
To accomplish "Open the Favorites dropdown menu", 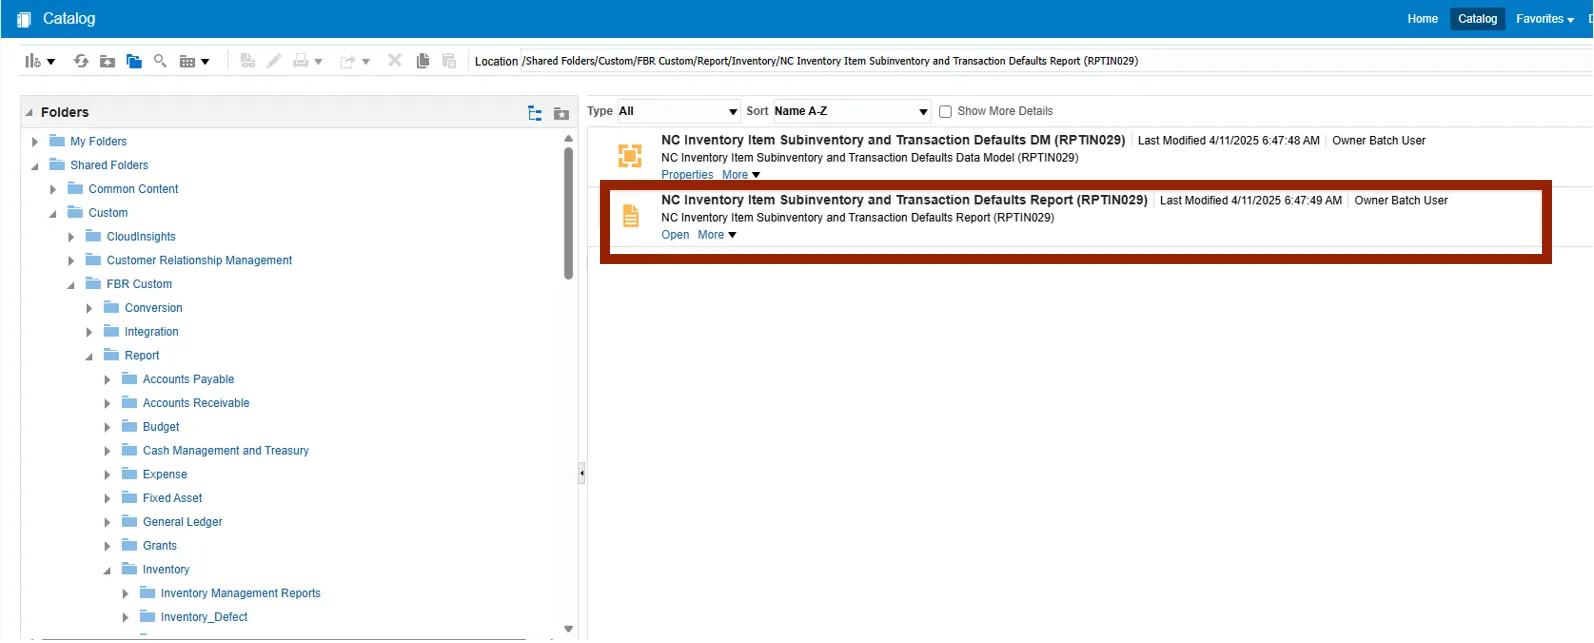I will (1545, 19).
